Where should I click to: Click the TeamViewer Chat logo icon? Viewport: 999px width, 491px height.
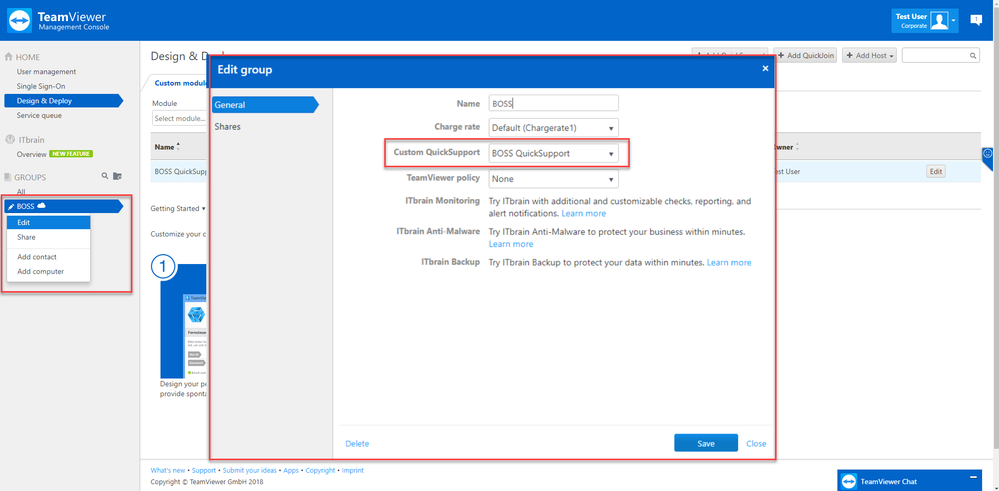(847, 481)
